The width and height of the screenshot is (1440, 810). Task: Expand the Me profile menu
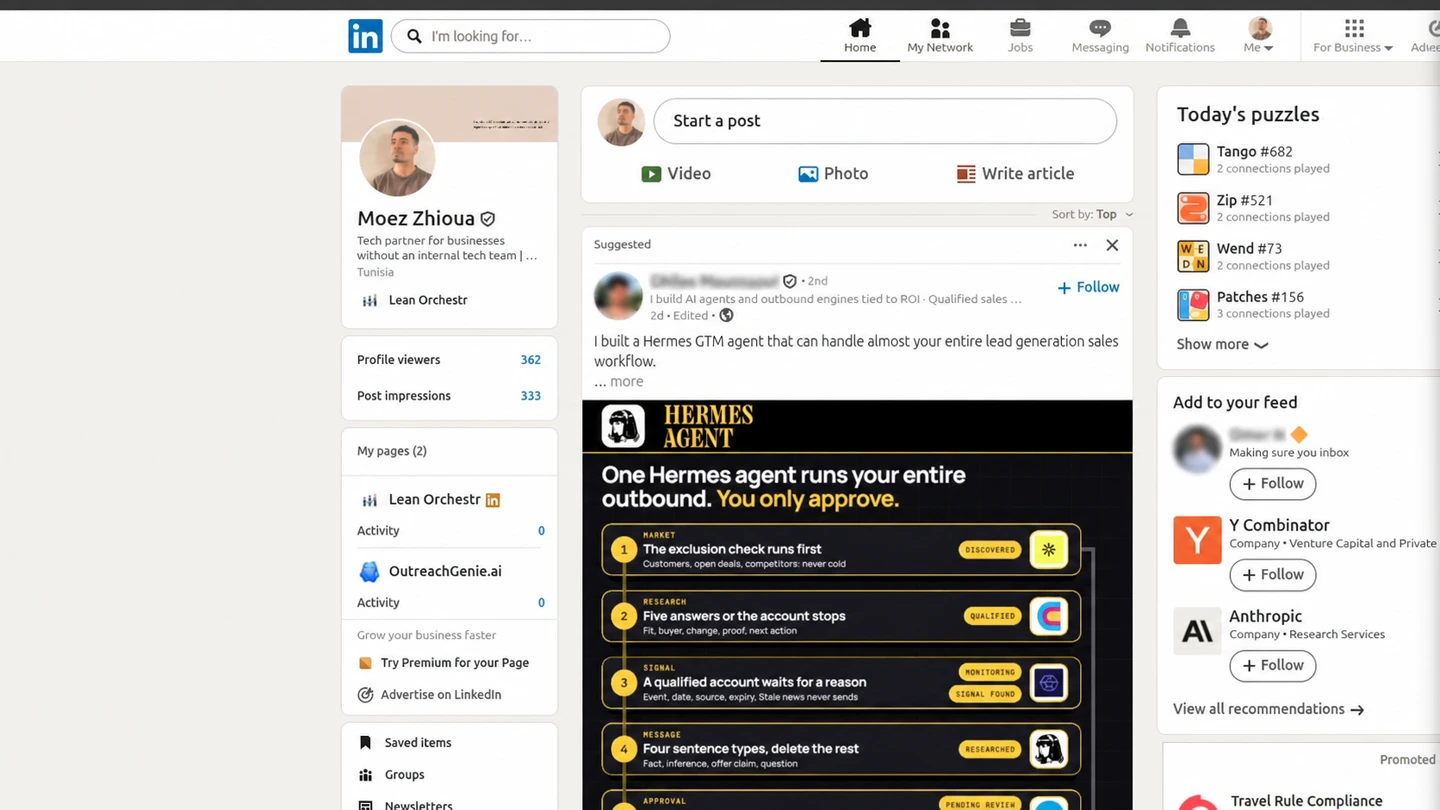[1260, 36]
